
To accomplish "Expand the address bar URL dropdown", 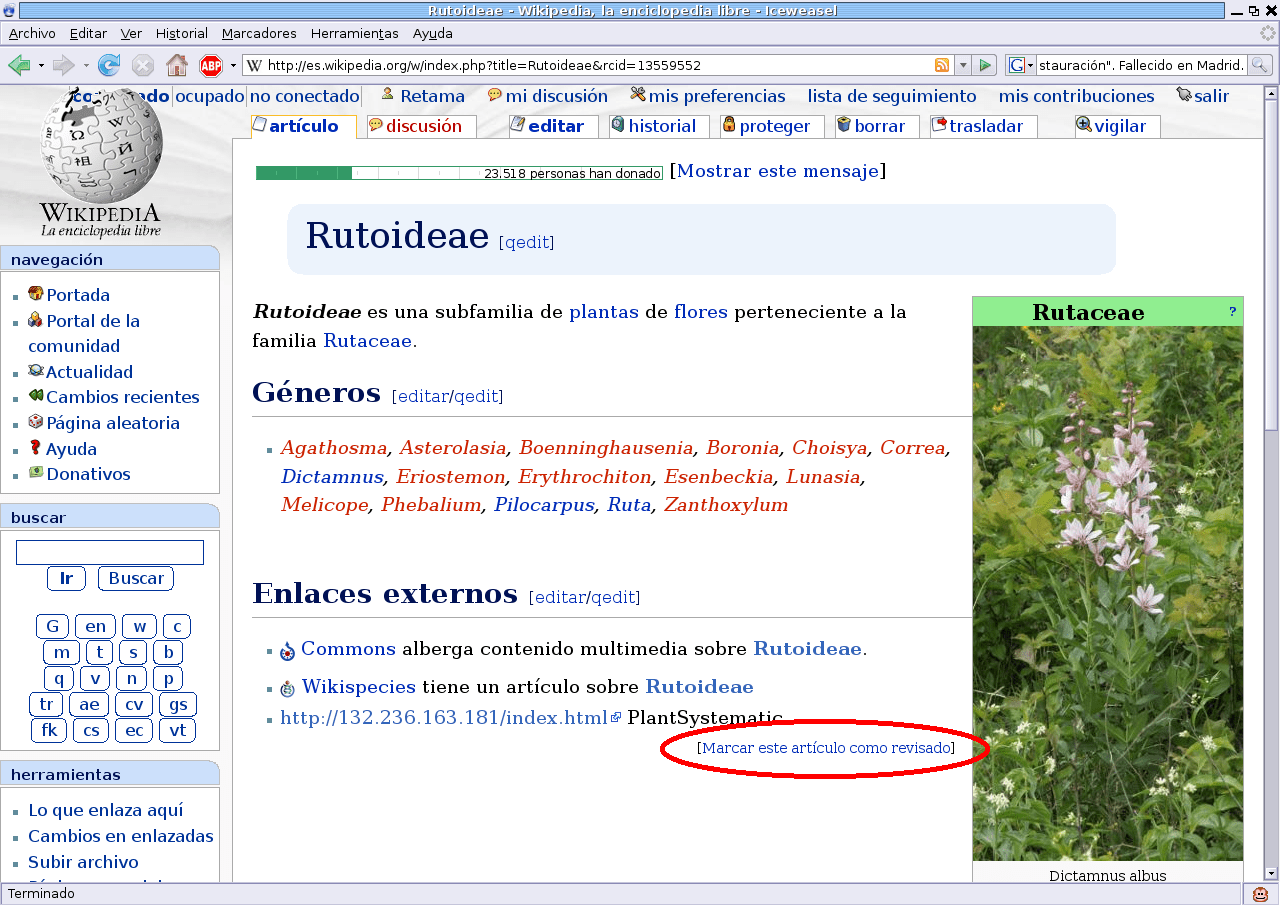I will click(x=963, y=66).
